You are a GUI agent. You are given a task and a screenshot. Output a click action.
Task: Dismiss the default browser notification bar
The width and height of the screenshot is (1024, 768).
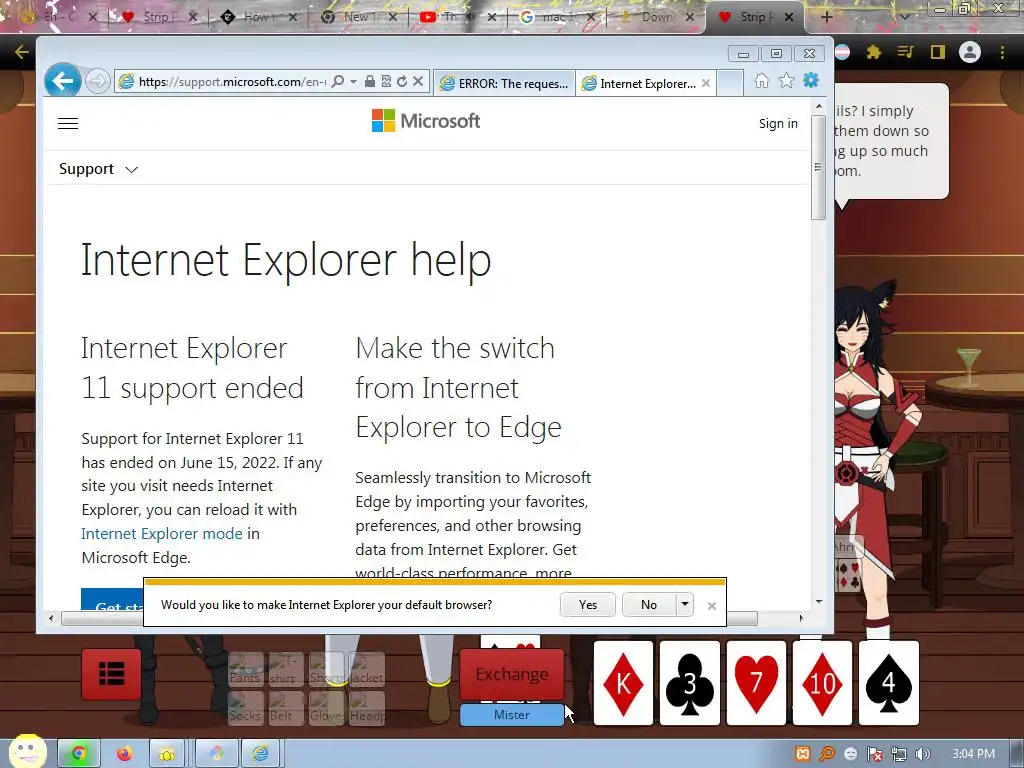(x=712, y=606)
